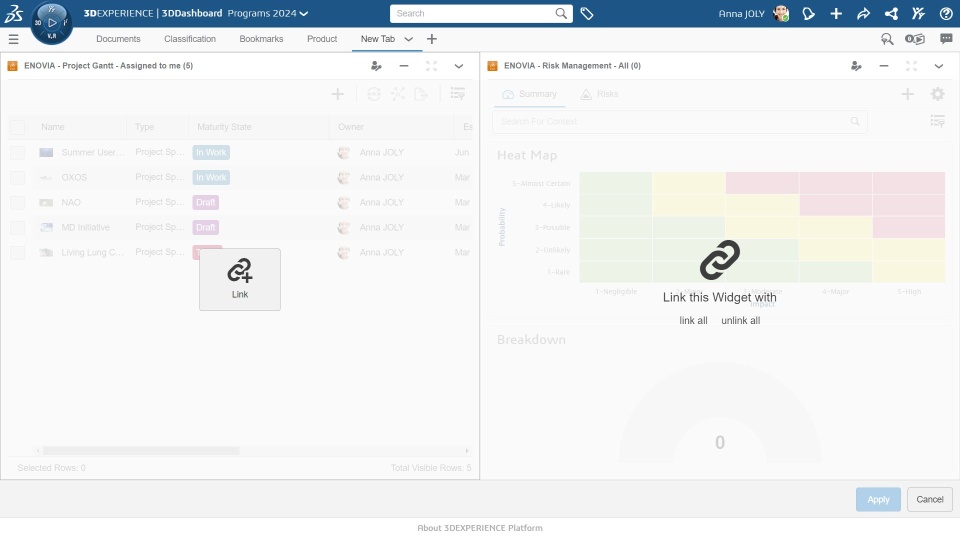The width and height of the screenshot is (960, 540).
Task: Open the dashboard search people icon
Action: coord(887,39)
